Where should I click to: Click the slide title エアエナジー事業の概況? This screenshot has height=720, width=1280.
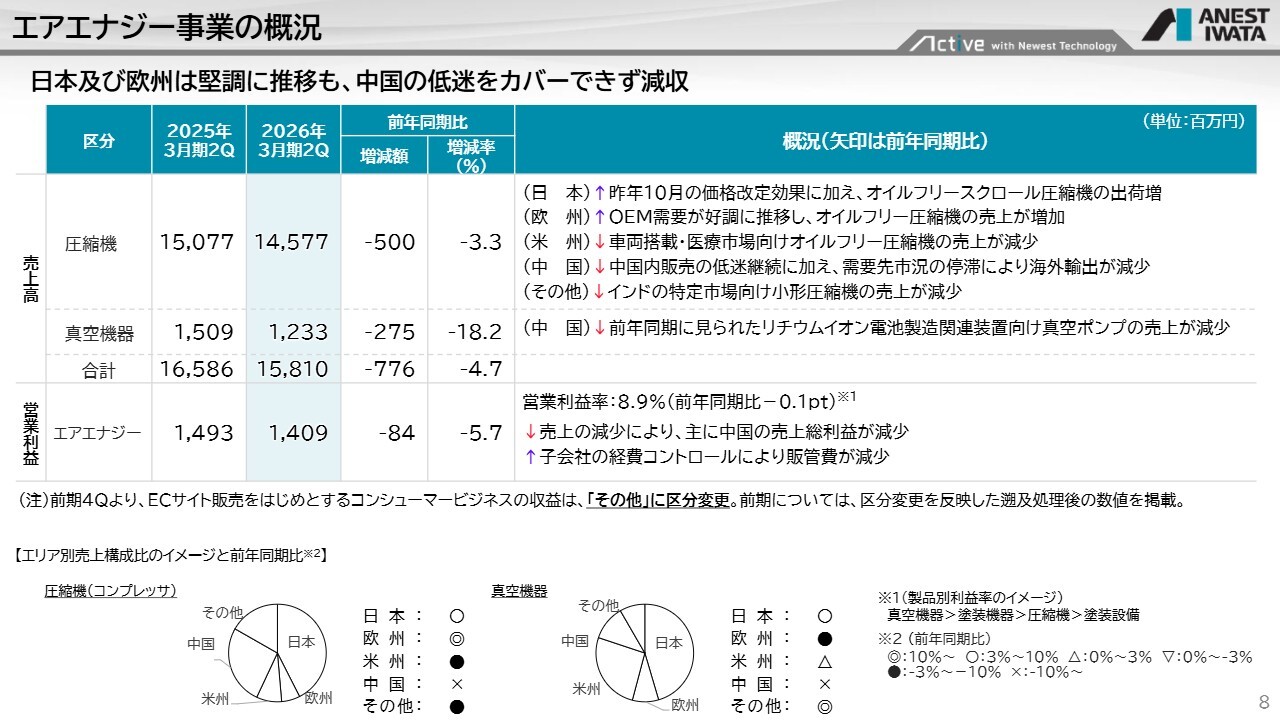click(166, 27)
